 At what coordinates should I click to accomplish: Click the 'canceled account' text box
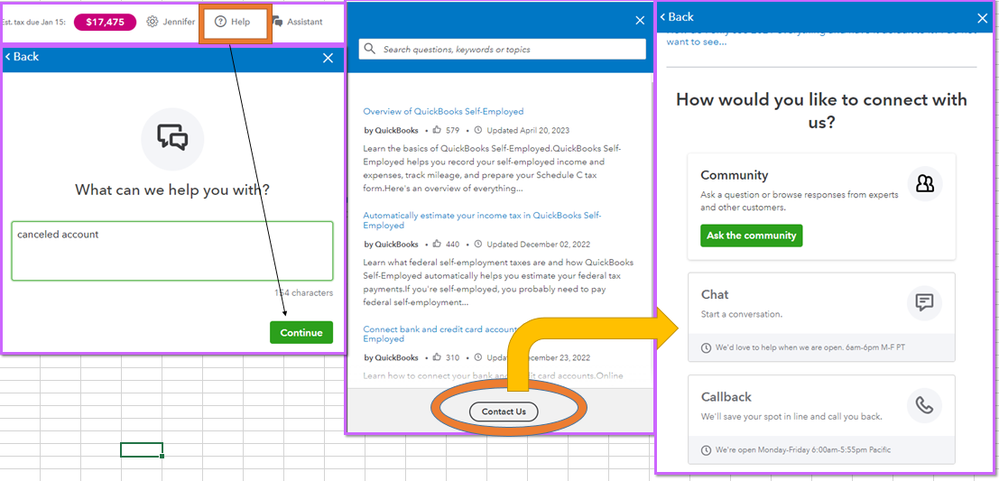tap(172, 251)
